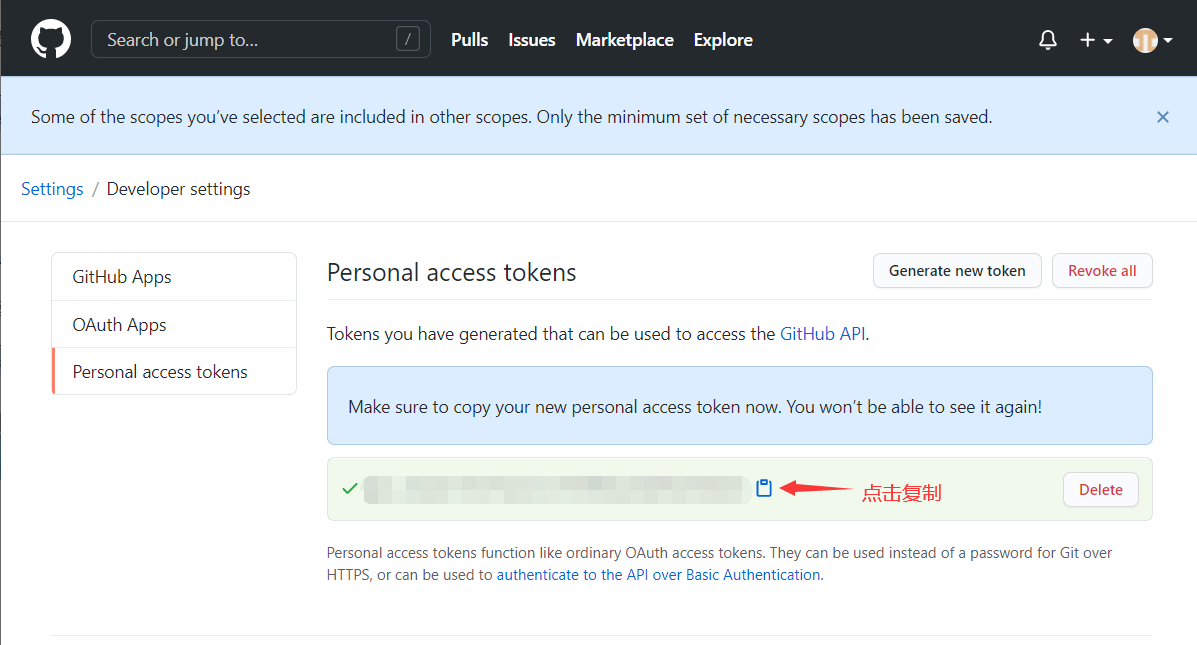Select OAuth Apps in the sidebar

119,324
